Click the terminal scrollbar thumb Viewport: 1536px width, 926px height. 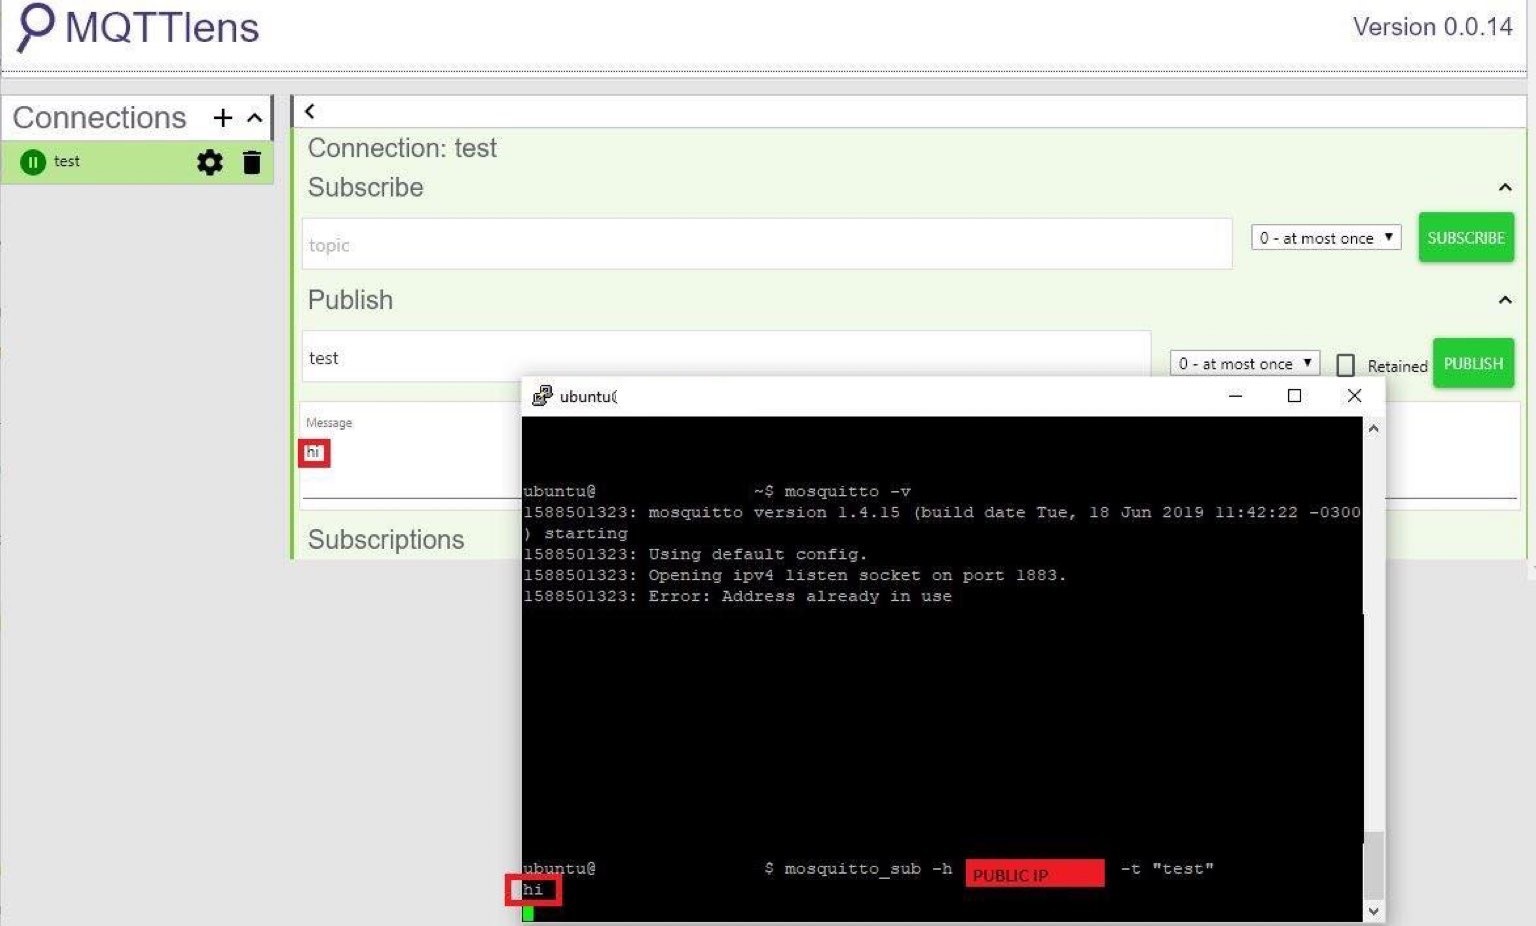(1374, 866)
